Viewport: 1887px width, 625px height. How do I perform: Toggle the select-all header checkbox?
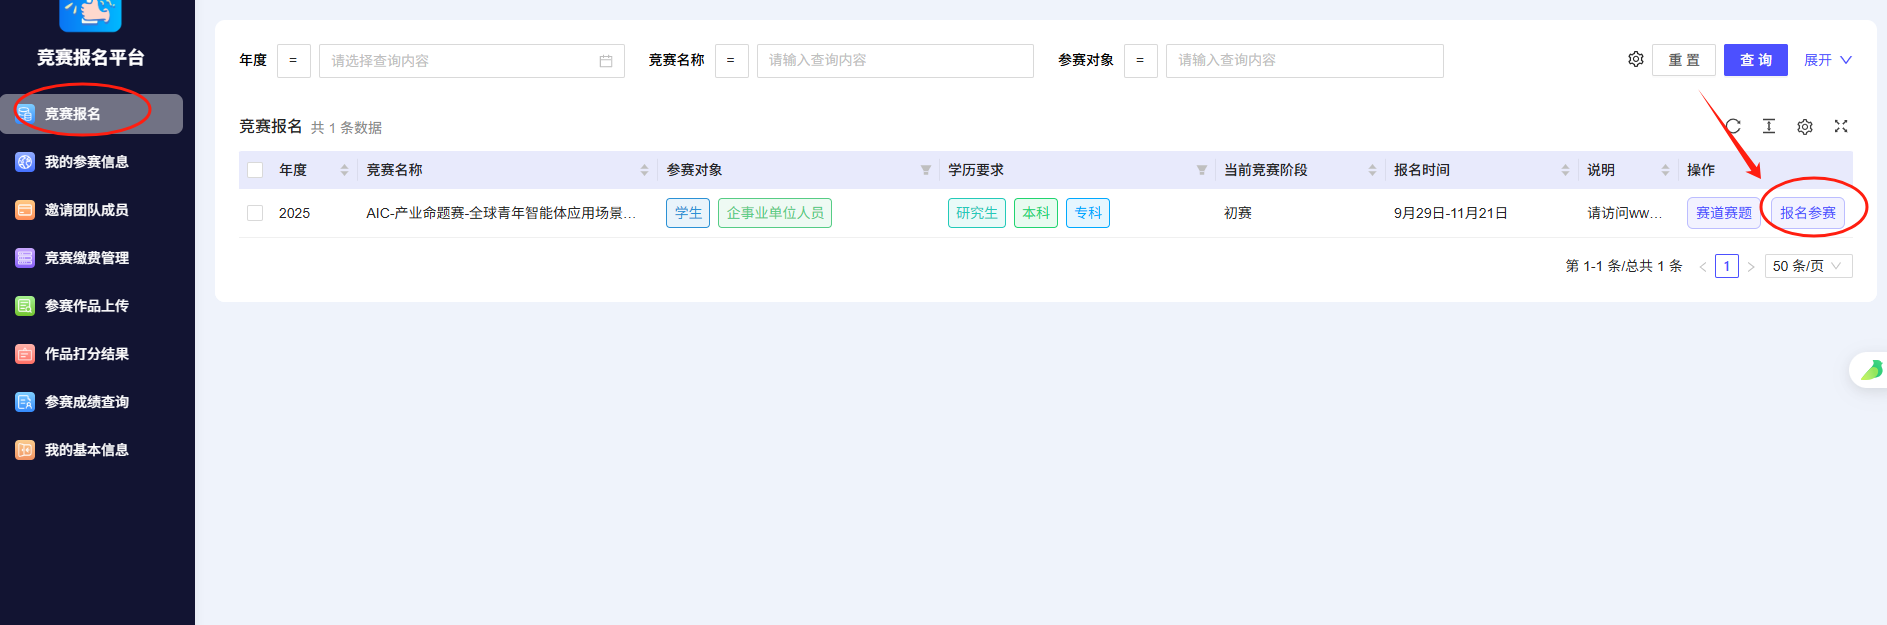[255, 170]
